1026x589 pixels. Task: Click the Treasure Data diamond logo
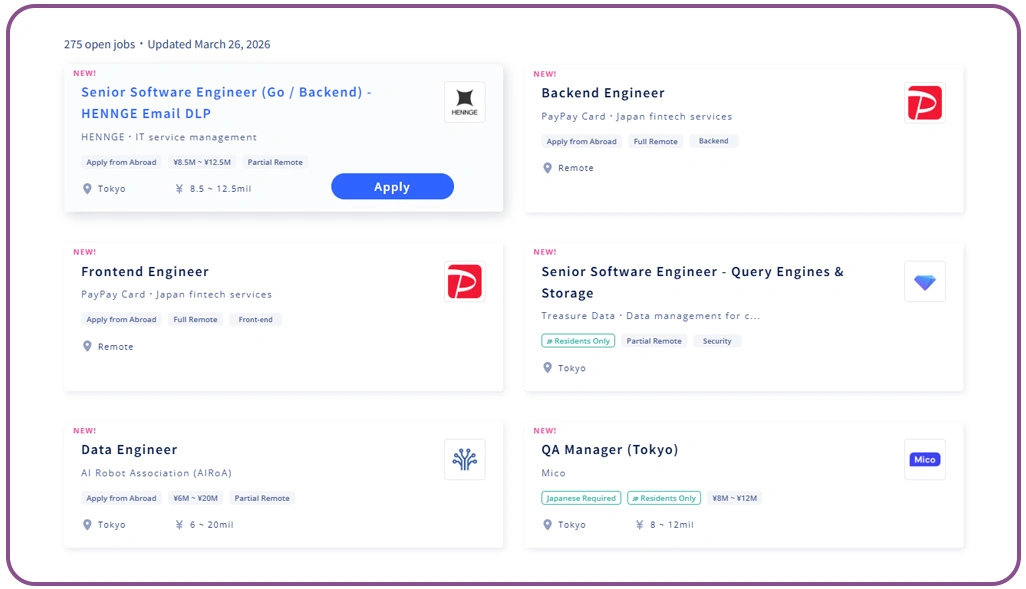tap(925, 281)
